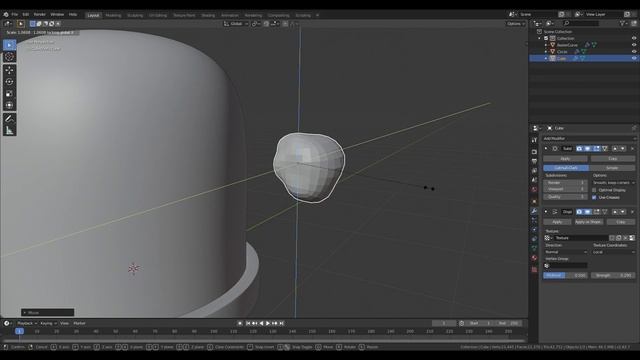The width and height of the screenshot is (640, 360).
Task: Hide the Circle object via eye icon
Action: (x=634, y=52)
